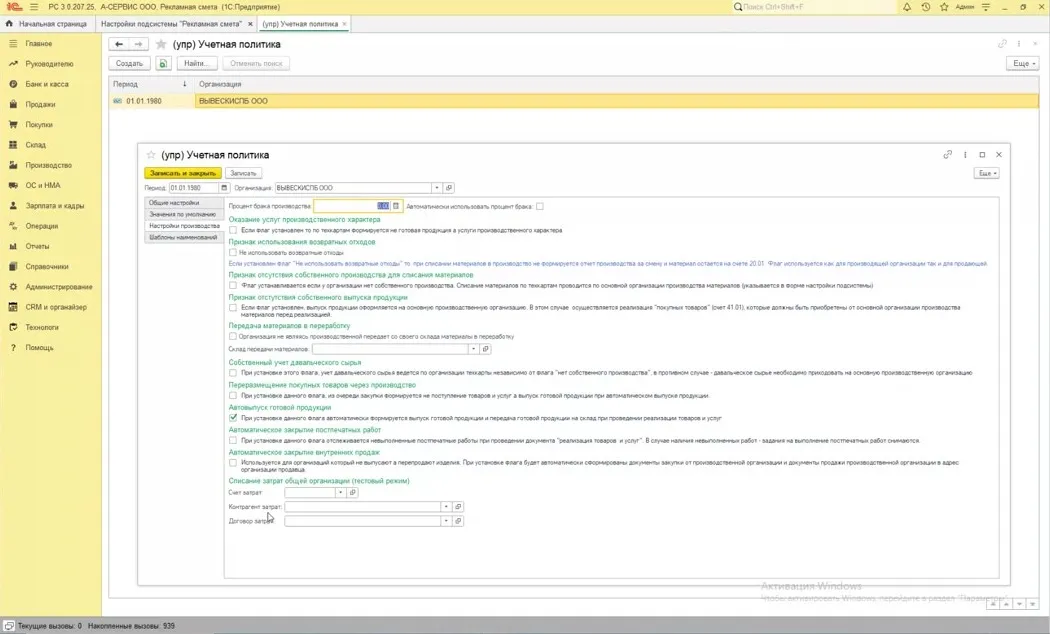Image resolution: width=1050 pixels, height=634 pixels.
Task: Enable Автоматически использовать процент брака checkbox
Action: click(540, 206)
